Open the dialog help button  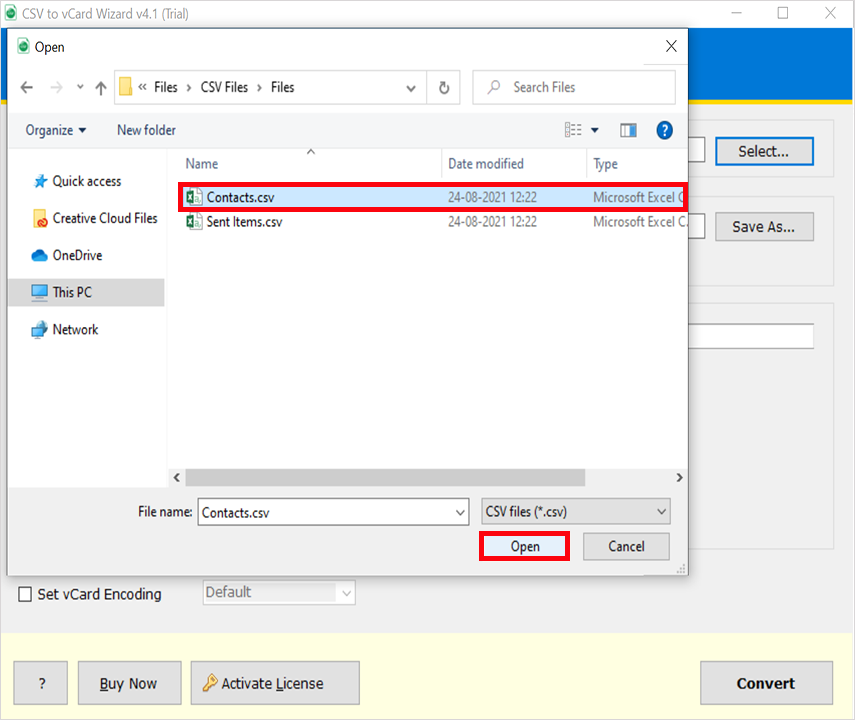pos(664,130)
